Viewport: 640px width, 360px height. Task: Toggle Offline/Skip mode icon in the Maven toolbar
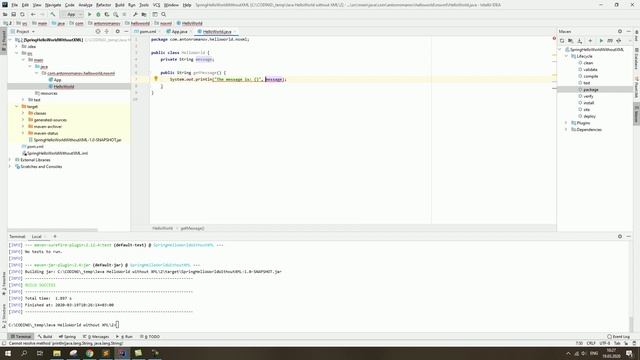(619, 41)
